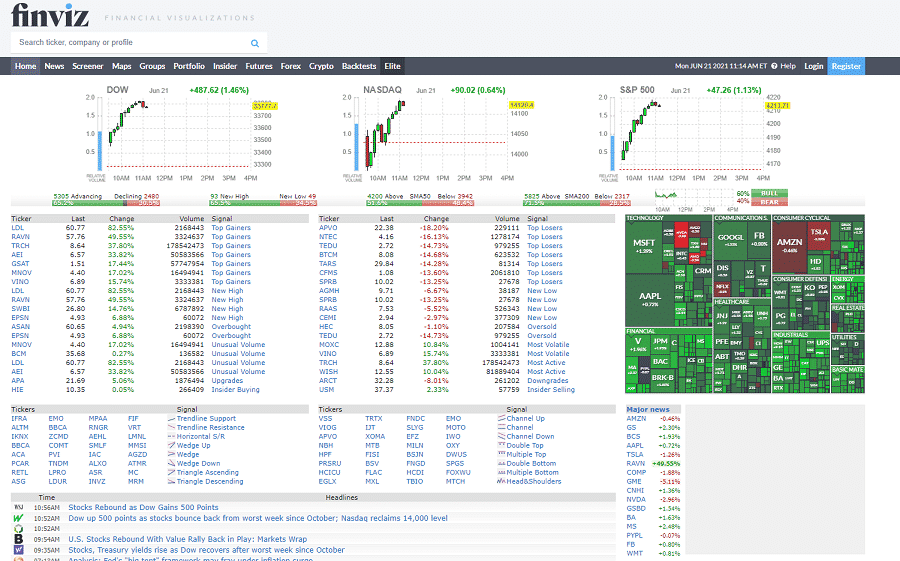Viewport: 900px width, 561px height.
Task: Click the search magnifier icon
Action: click(255, 43)
